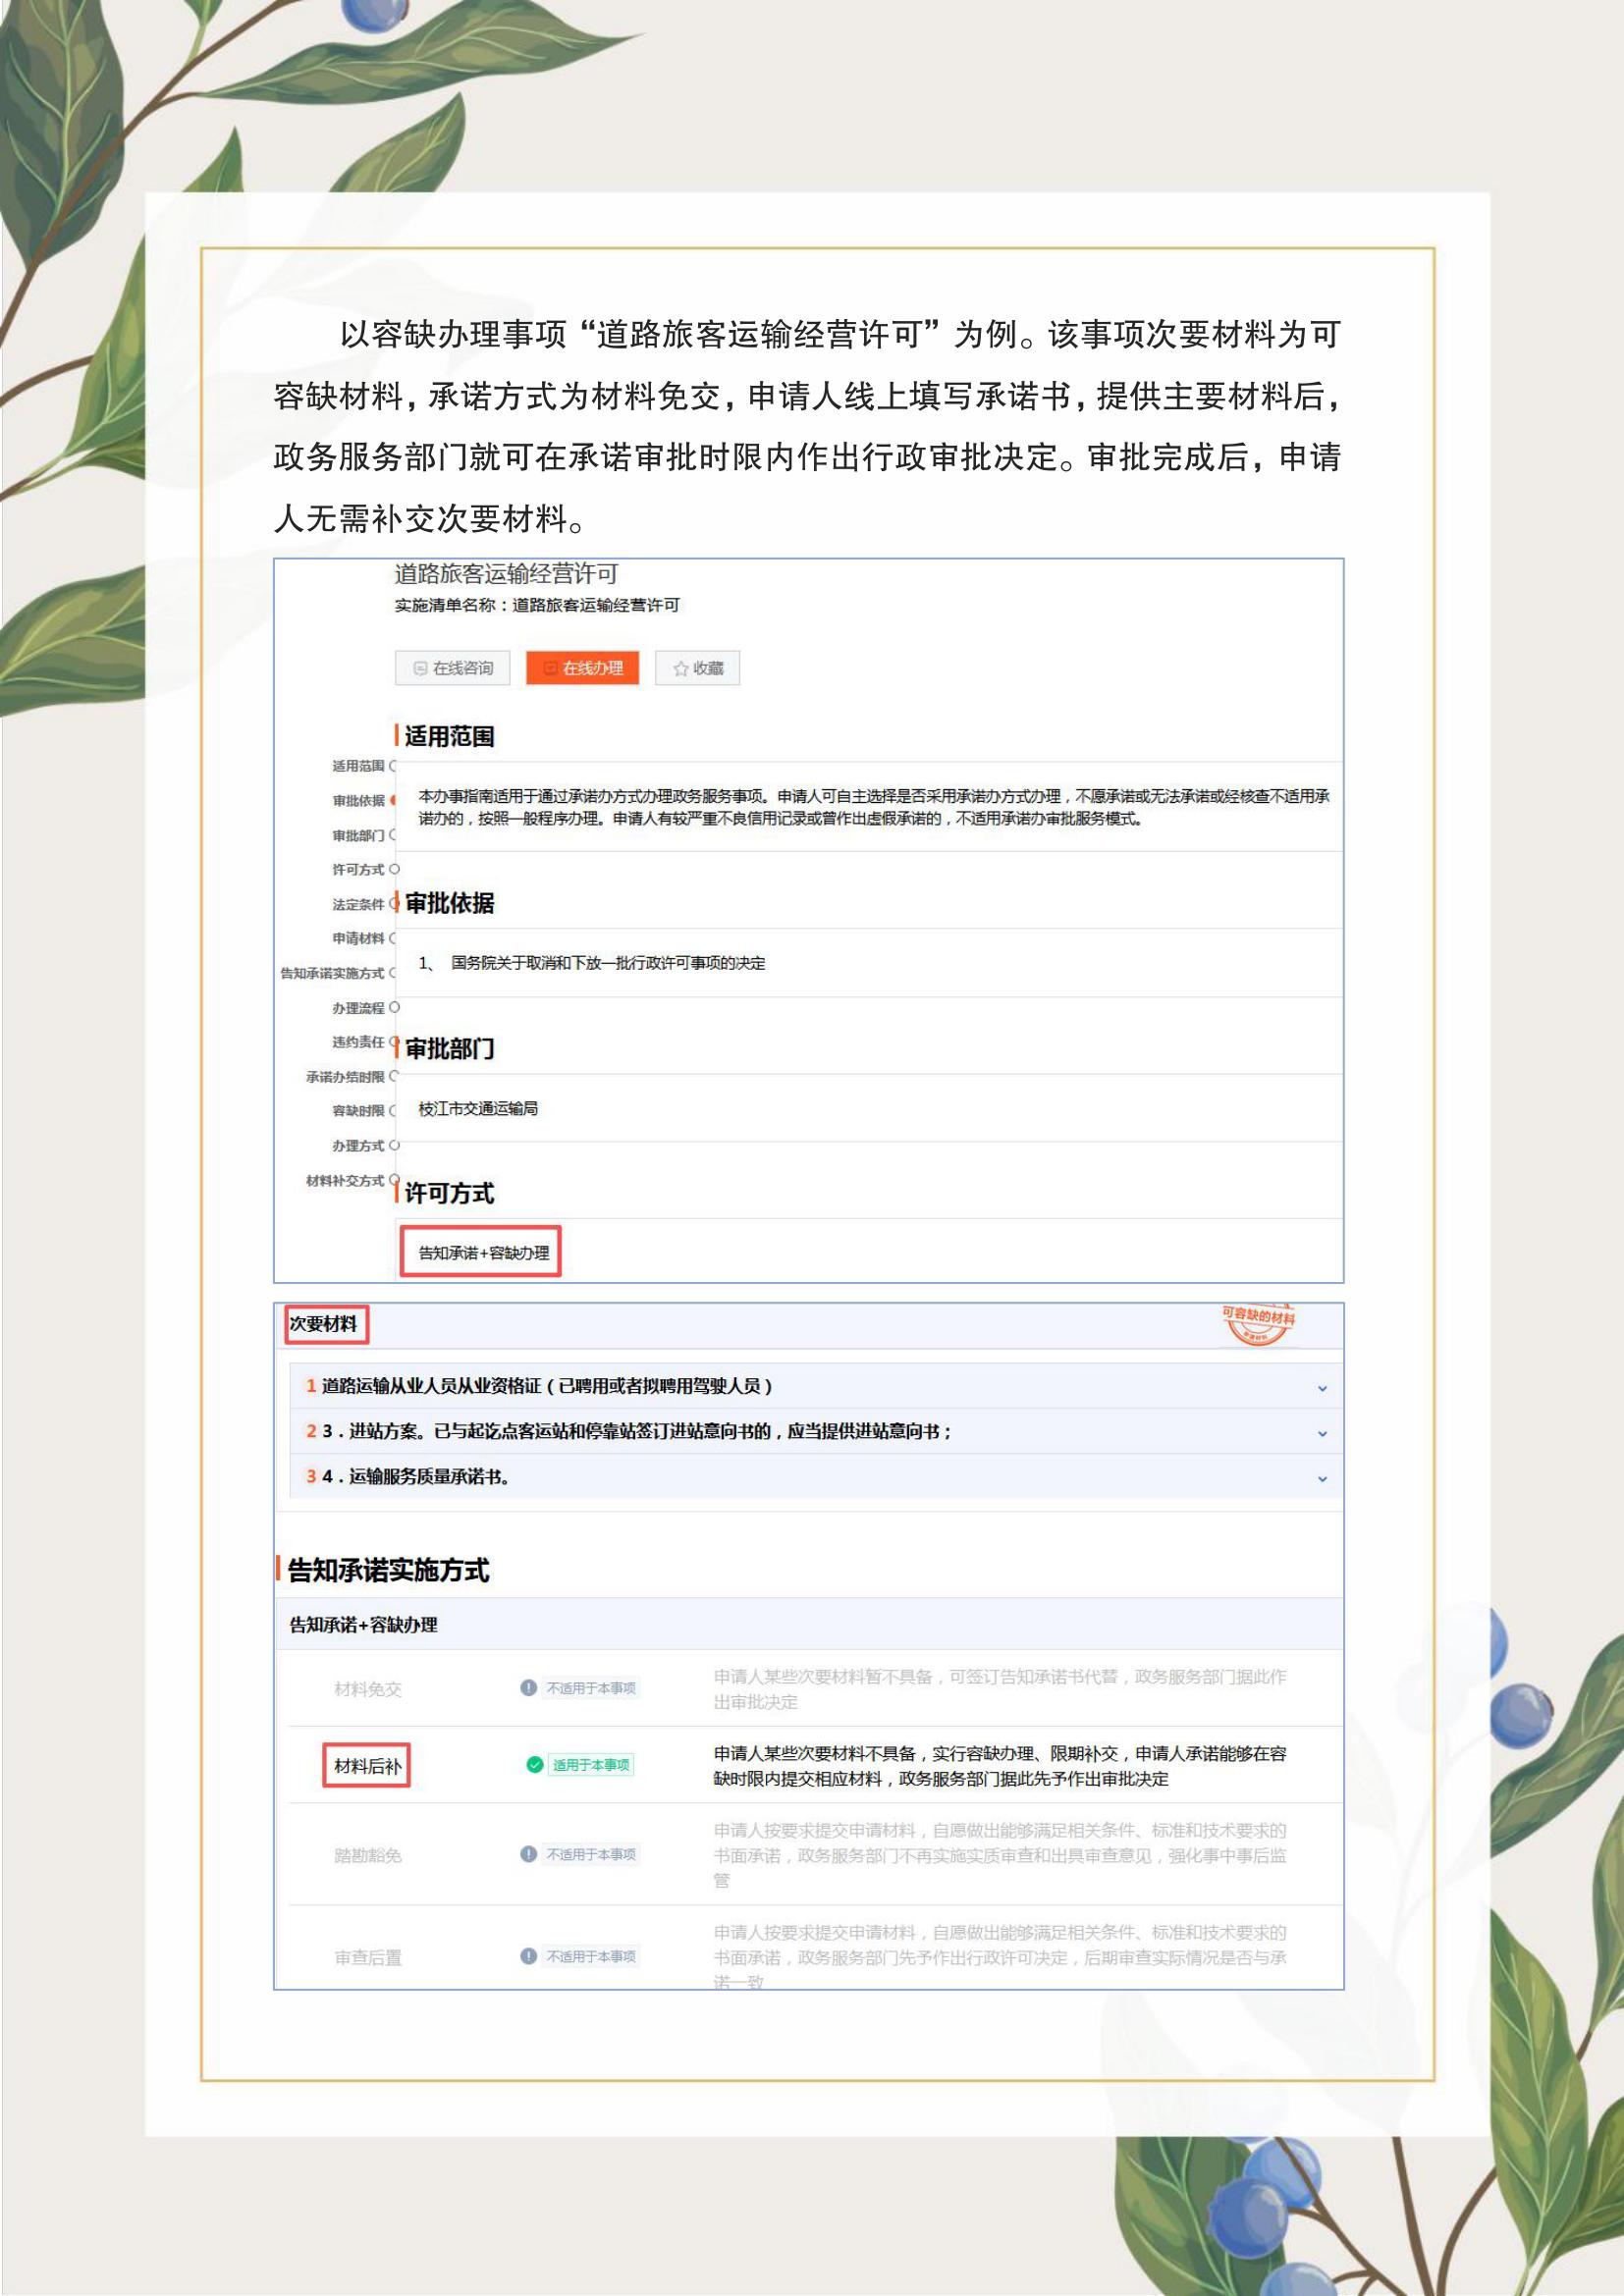This screenshot has height=2296, width=1624.
Task: Expand the 道路运输从业人员从业资格证 material row
Action: click(x=1322, y=1388)
